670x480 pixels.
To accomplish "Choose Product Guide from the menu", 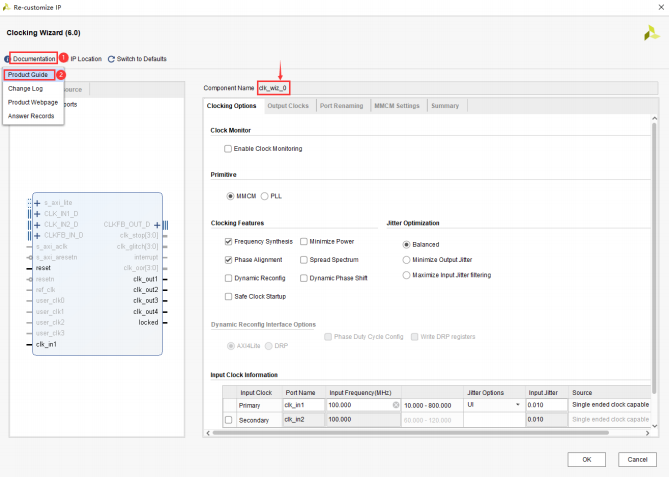I will click(29, 75).
